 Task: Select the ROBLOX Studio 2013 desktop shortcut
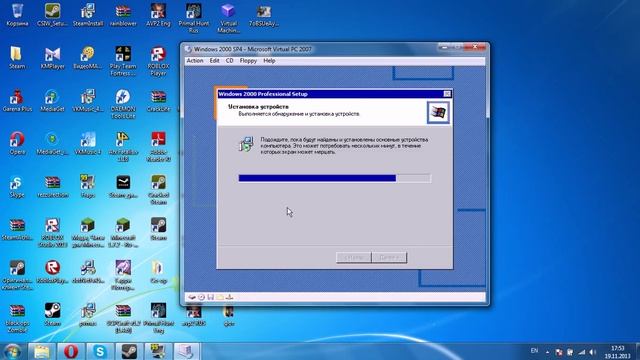[52, 233]
